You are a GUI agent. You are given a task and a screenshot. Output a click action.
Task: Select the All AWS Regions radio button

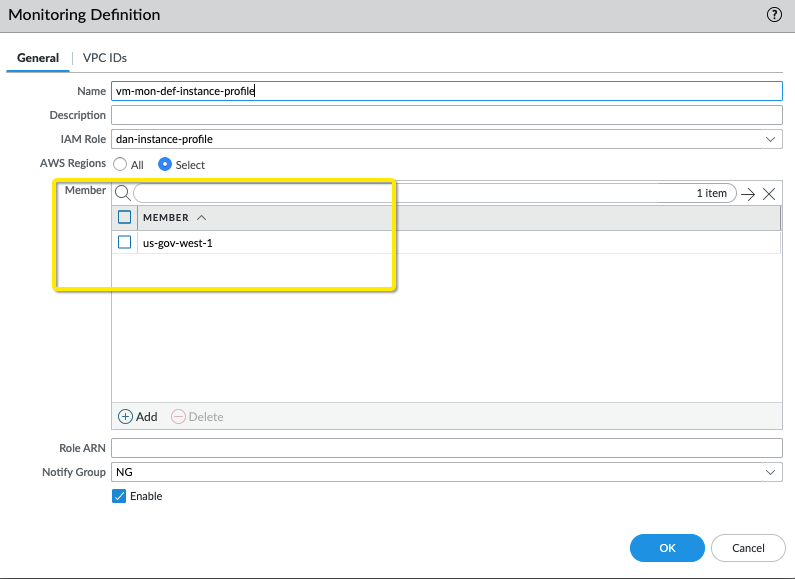pos(120,164)
